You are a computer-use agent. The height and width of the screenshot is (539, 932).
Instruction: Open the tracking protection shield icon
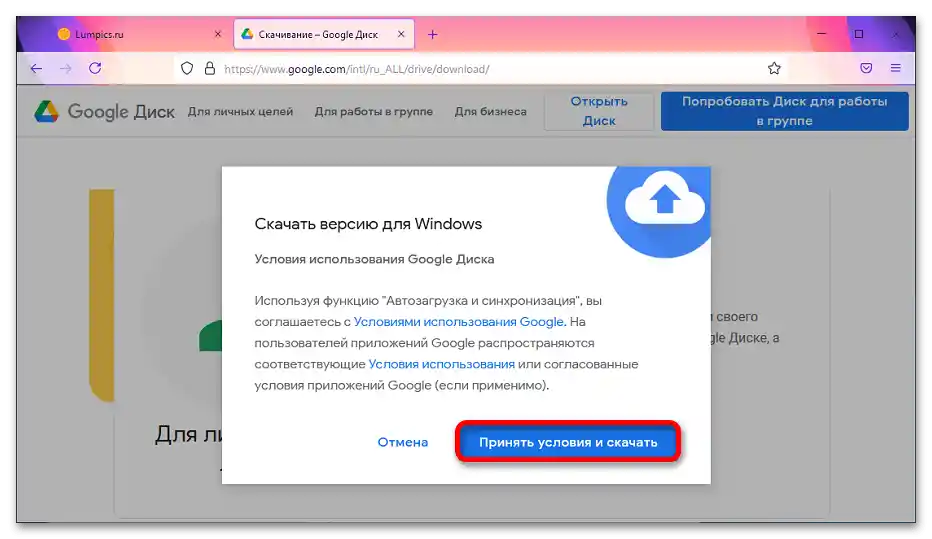(x=187, y=69)
